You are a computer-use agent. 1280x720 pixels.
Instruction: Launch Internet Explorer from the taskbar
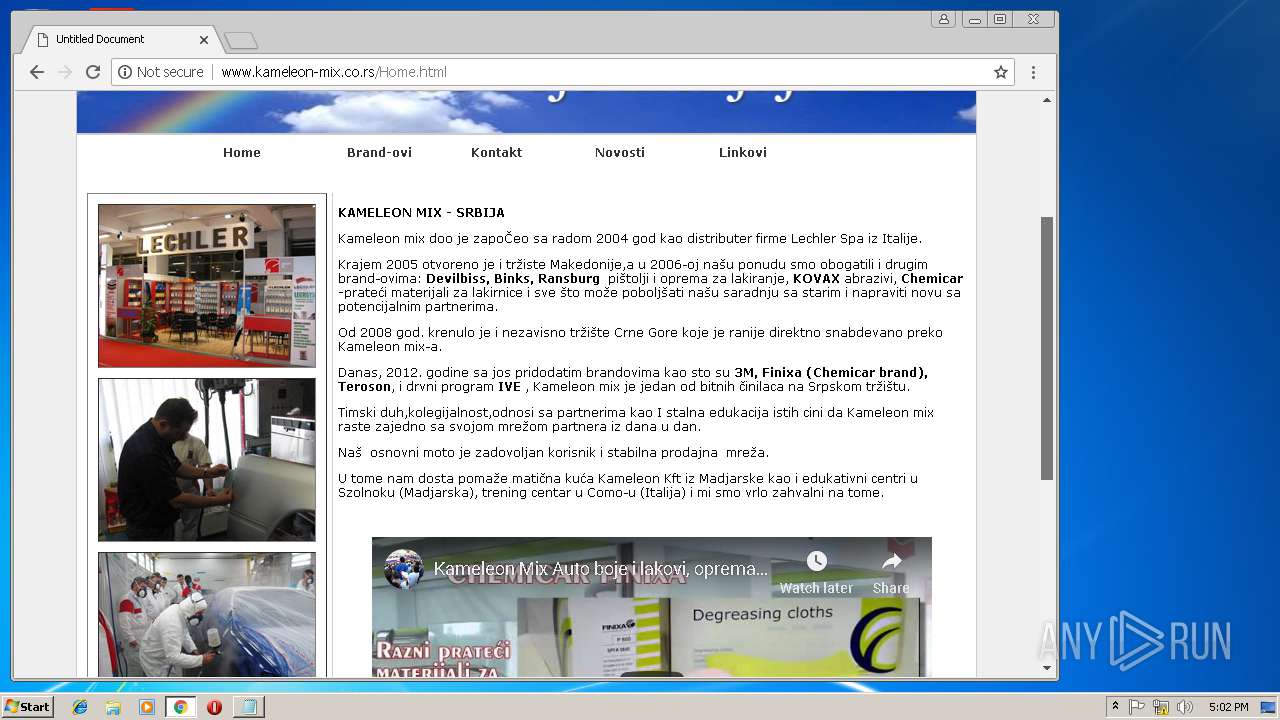pos(80,707)
